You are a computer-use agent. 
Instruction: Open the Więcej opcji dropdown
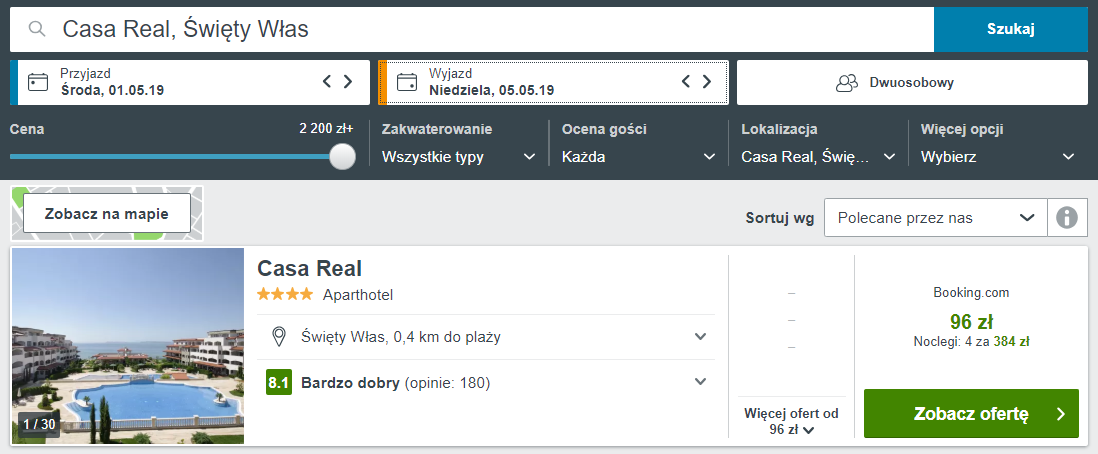pos(998,157)
